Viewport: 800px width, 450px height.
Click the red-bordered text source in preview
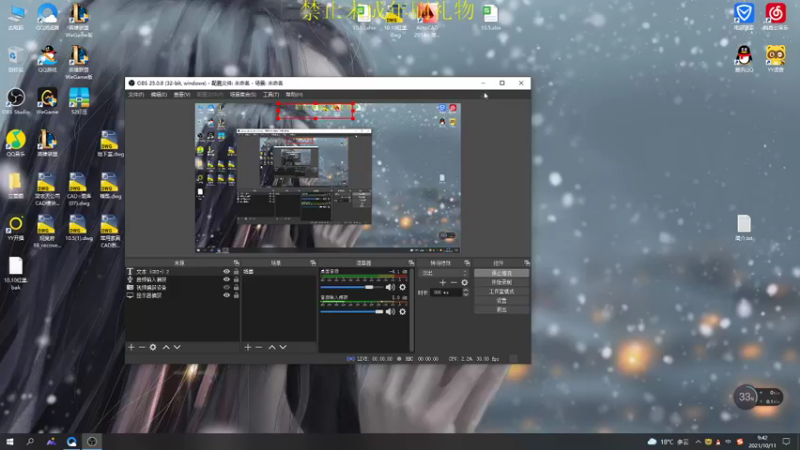[x=316, y=111]
